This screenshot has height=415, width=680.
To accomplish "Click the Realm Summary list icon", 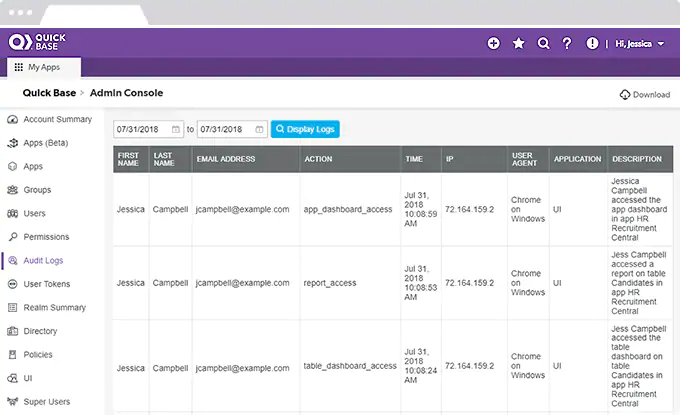I will click(x=13, y=307).
